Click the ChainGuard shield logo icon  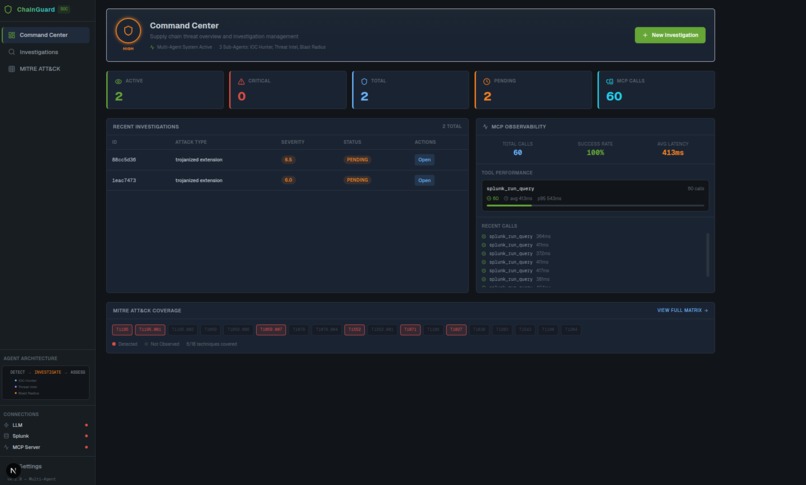(8, 9)
